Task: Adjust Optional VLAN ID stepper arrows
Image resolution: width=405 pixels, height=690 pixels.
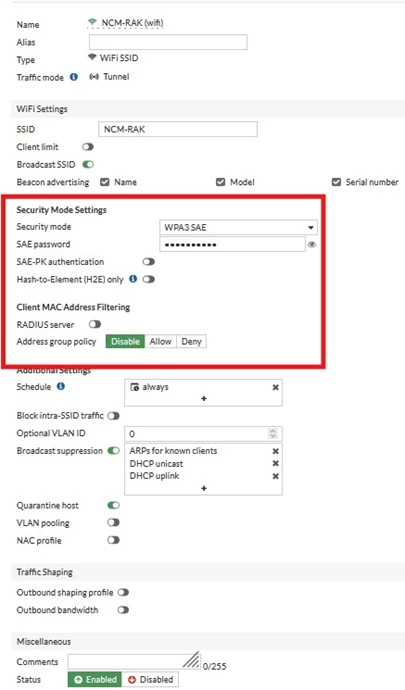Action: point(273,434)
